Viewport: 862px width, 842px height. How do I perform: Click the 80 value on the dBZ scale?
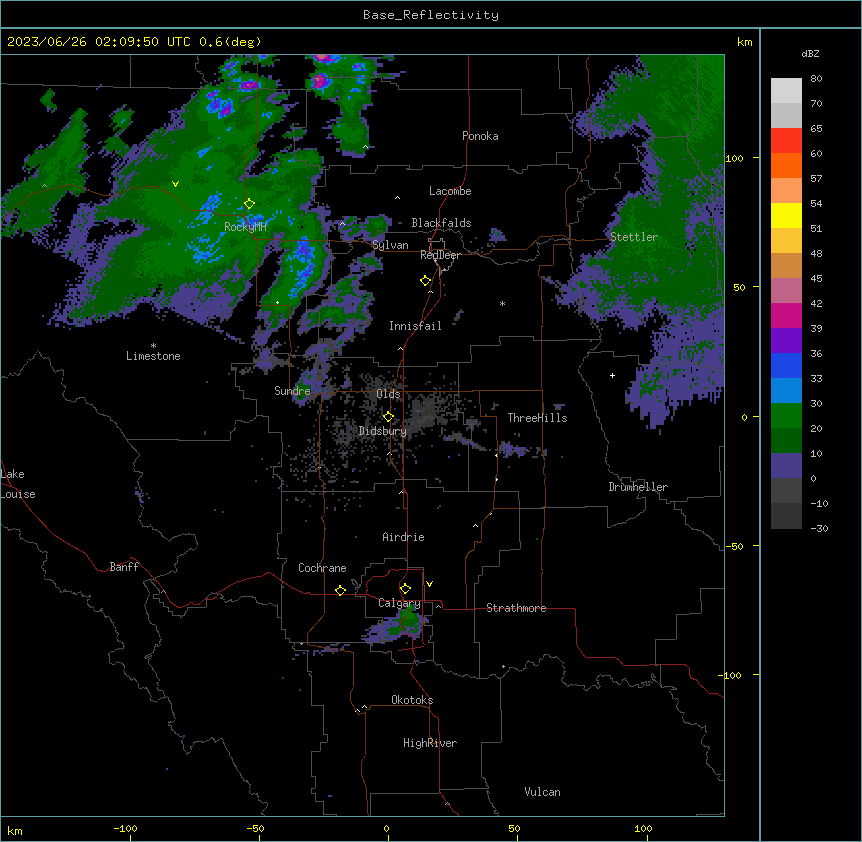[816, 79]
